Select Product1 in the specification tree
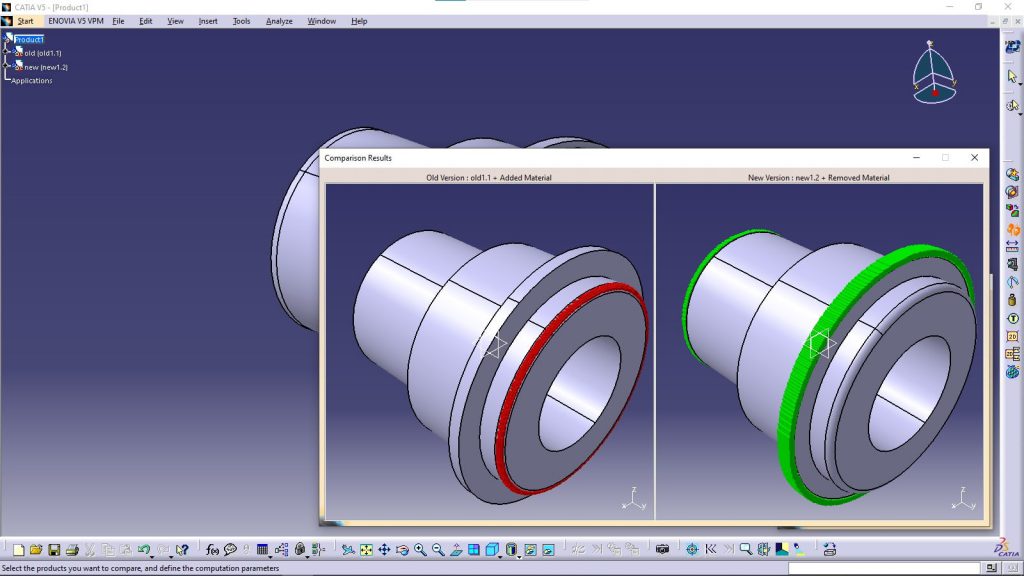The width and height of the screenshot is (1024, 576). coord(29,39)
